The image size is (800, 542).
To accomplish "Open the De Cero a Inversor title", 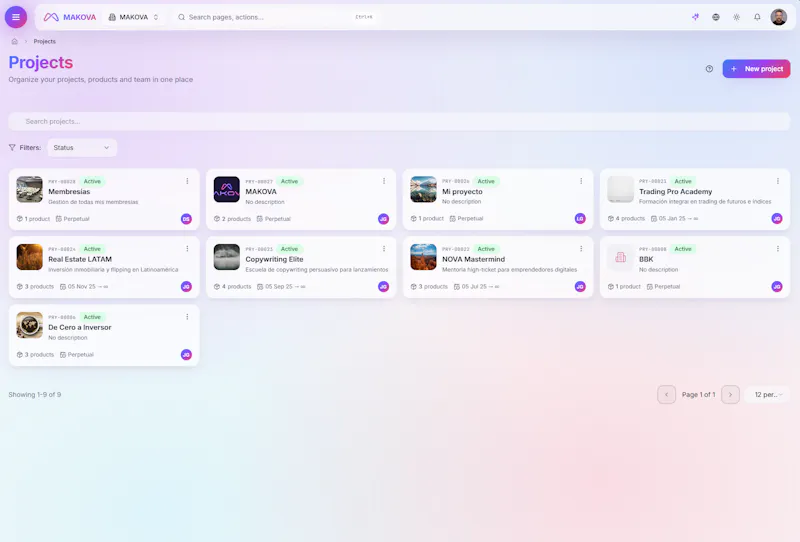I will click(x=80, y=328).
